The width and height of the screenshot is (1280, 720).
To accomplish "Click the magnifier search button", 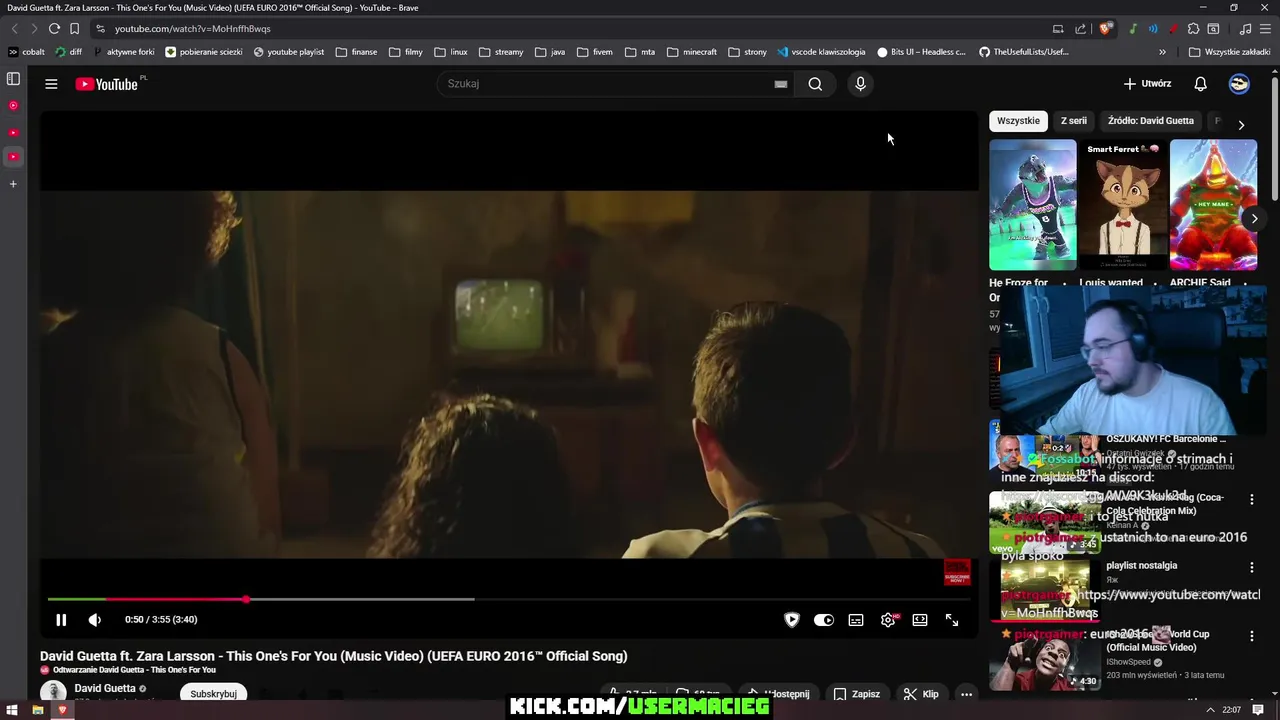I will [x=815, y=84].
